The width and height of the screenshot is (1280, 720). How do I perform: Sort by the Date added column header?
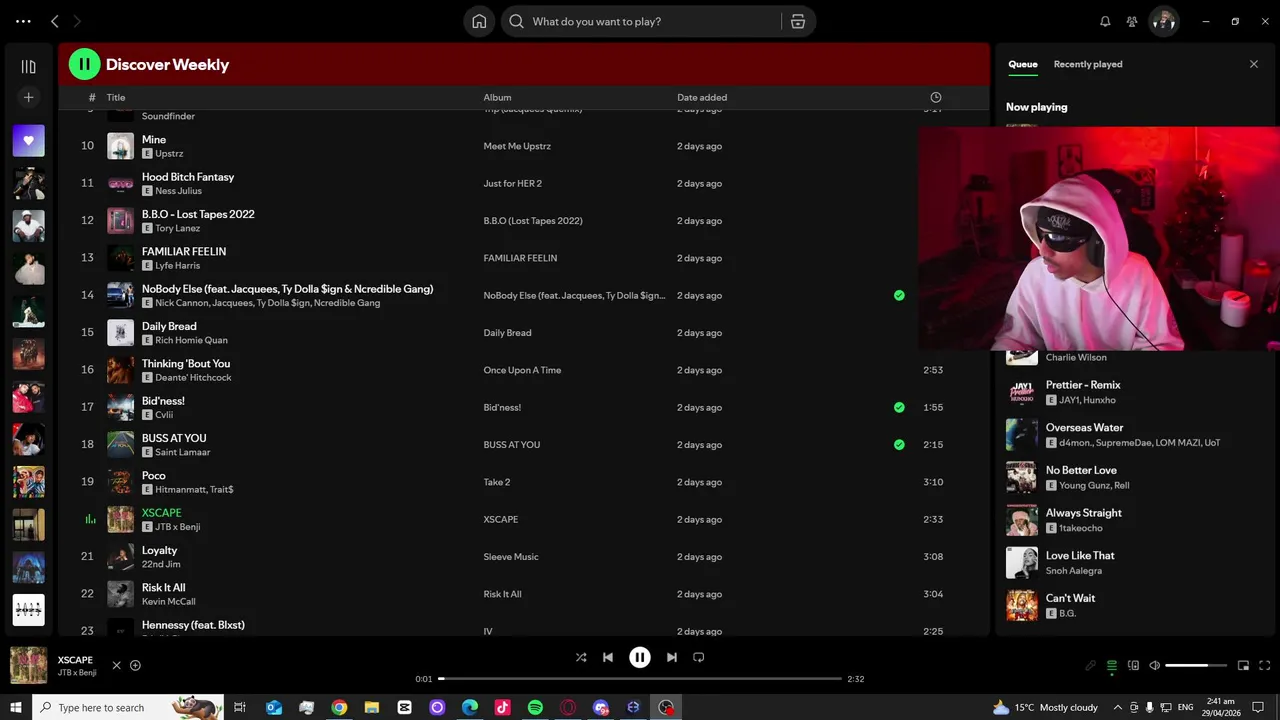702,97
